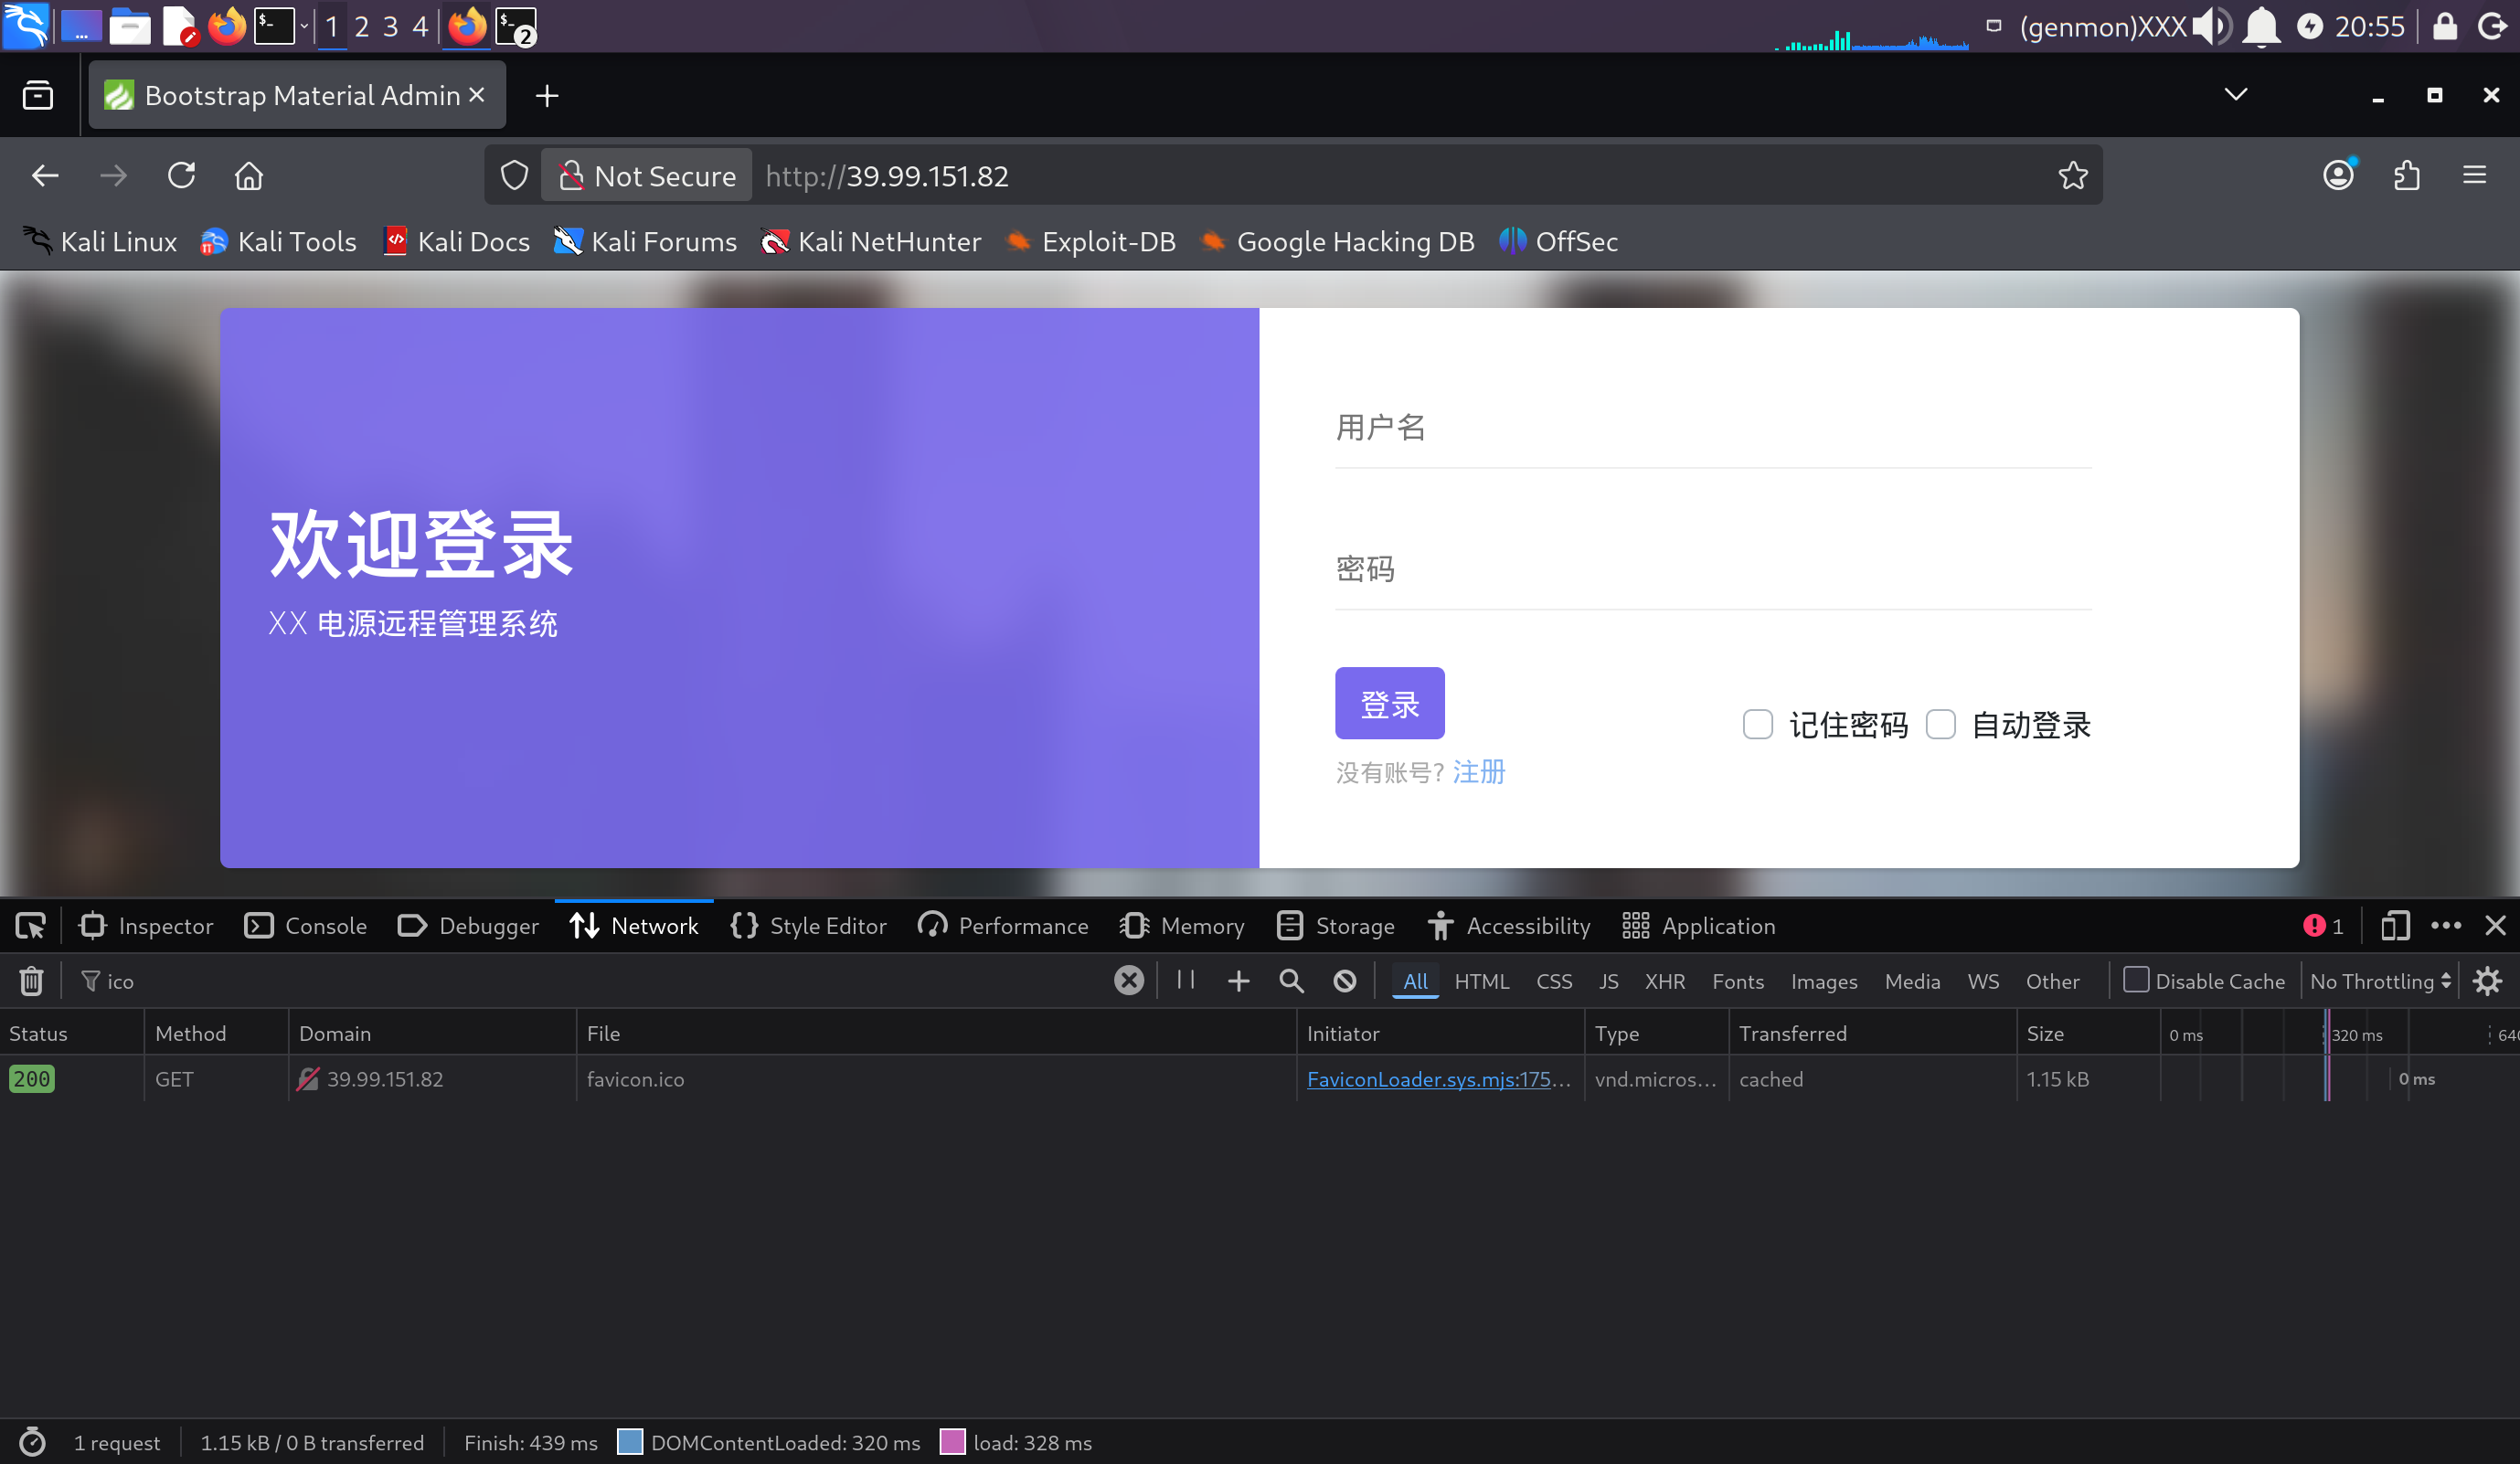Start performance analysis stopwatch icon
Image resolution: width=2520 pixels, height=1464 pixels.
(32, 1442)
